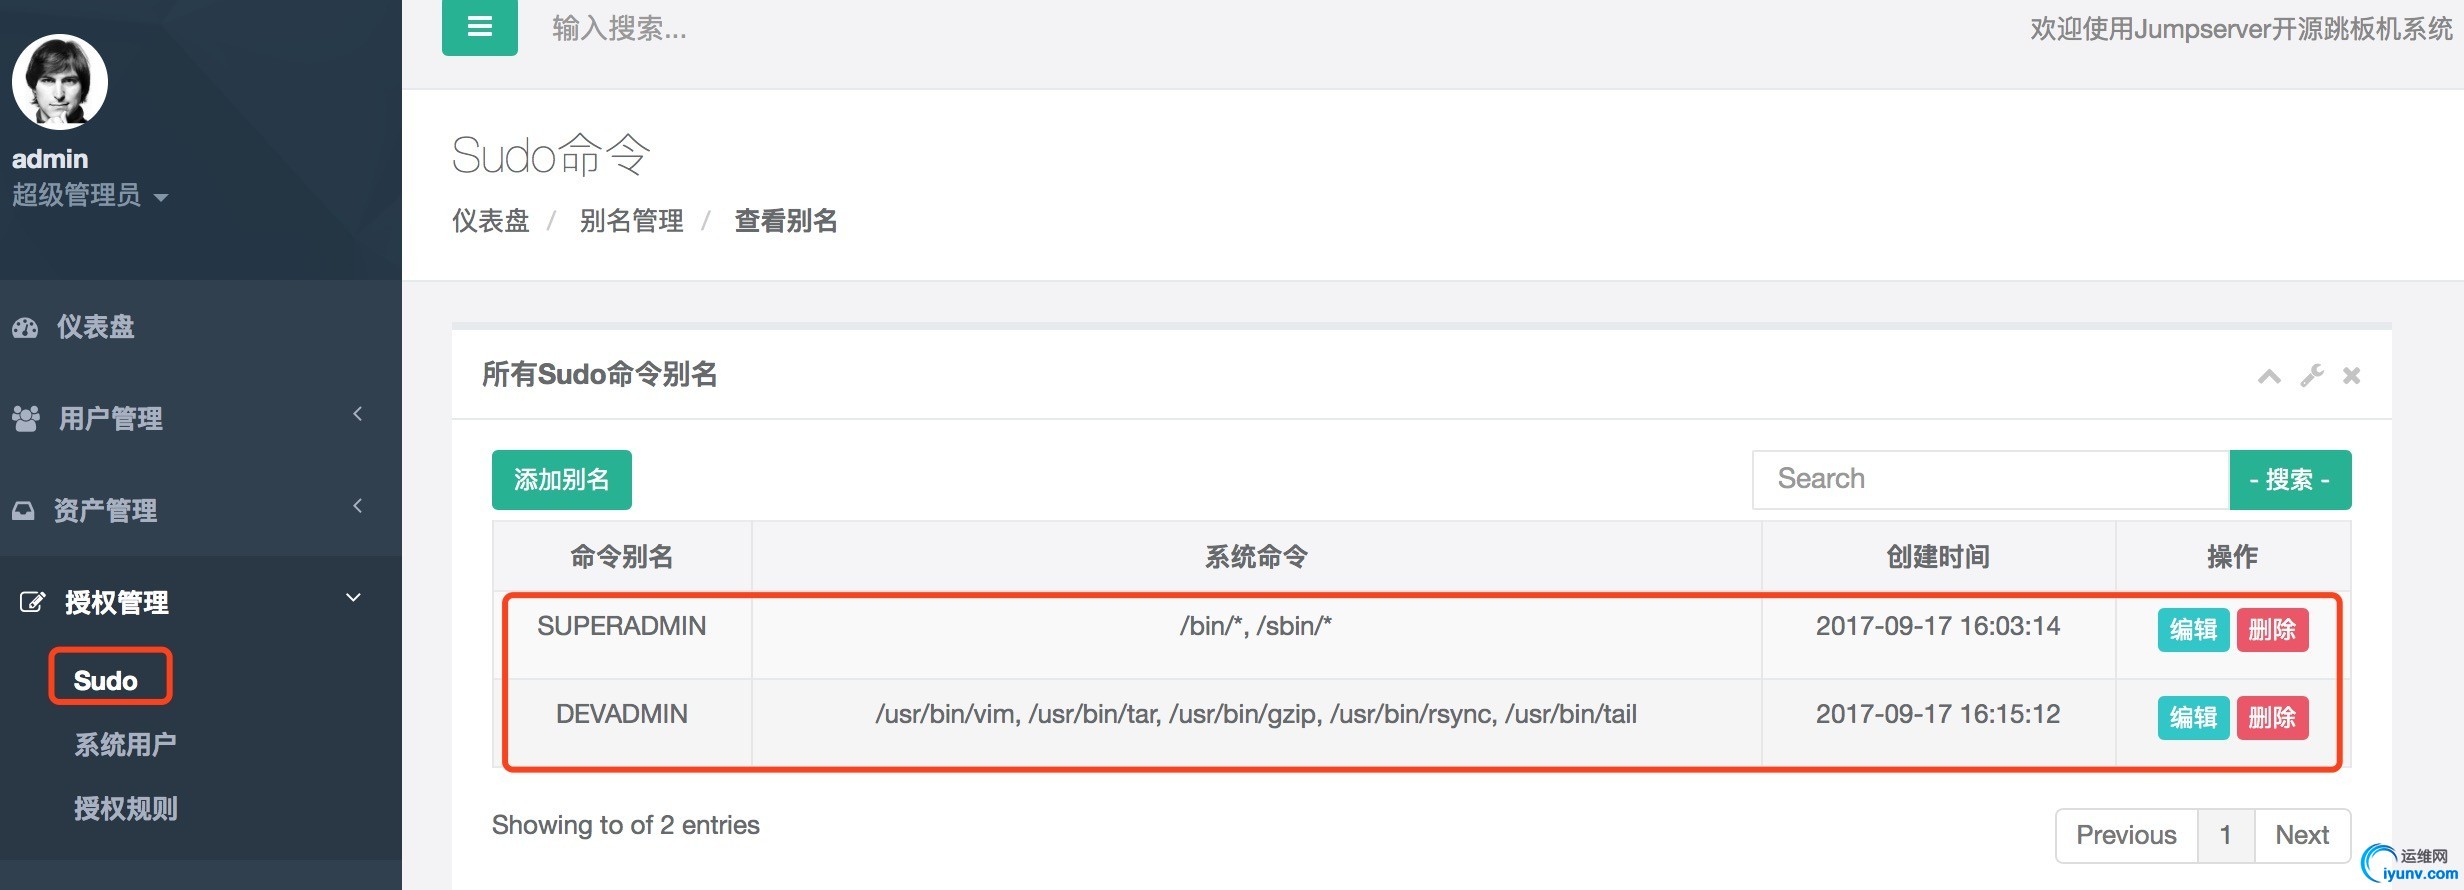Click 删除 for the DEVADMIN alias
This screenshot has height=890, width=2464.
click(2272, 718)
